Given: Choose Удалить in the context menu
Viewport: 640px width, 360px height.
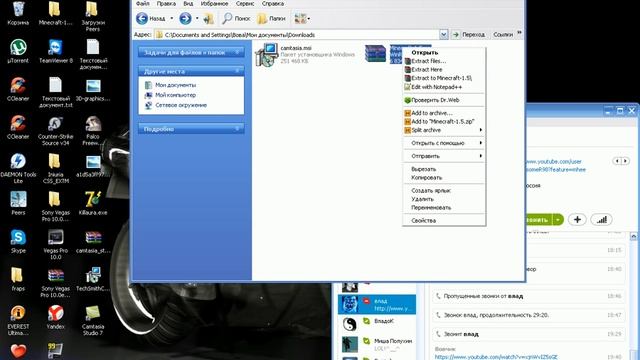Looking at the screenshot, I should point(444,199).
